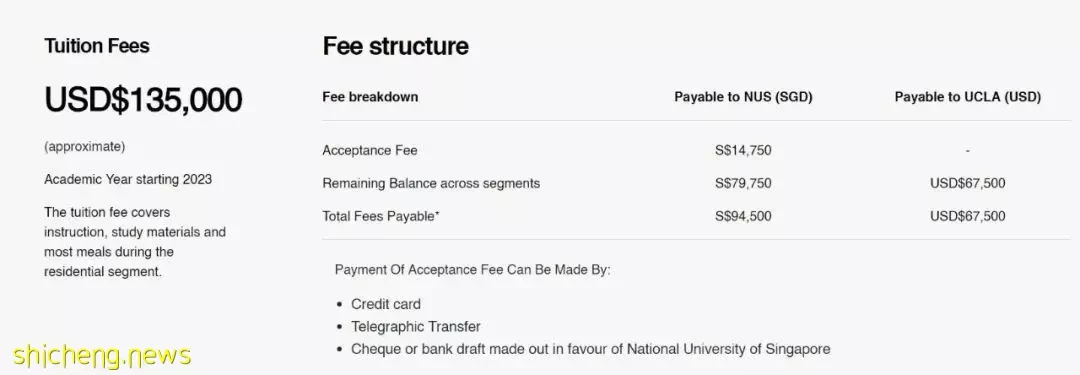Screen dimensions: 1080x375
Task: Click Payment Of Acceptance Fee text line
Action: (x=472, y=270)
